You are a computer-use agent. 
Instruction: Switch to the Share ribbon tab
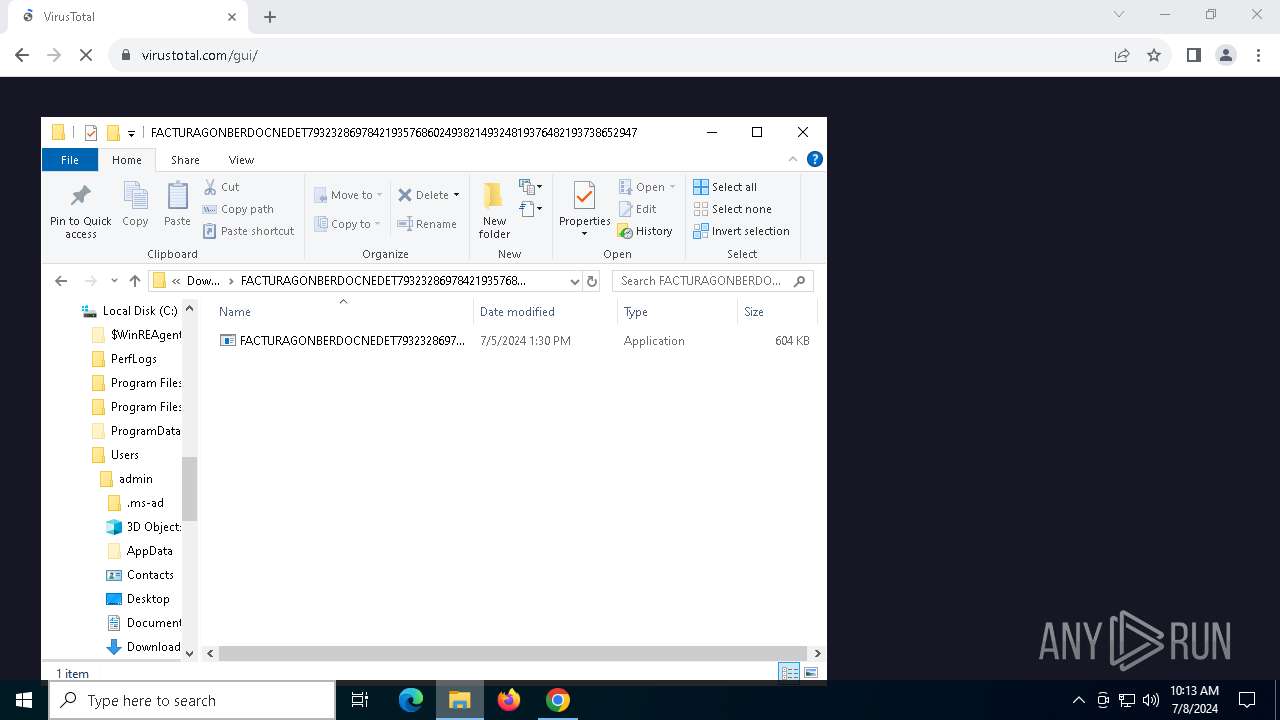pyautogui.click(x=185, y=160)
